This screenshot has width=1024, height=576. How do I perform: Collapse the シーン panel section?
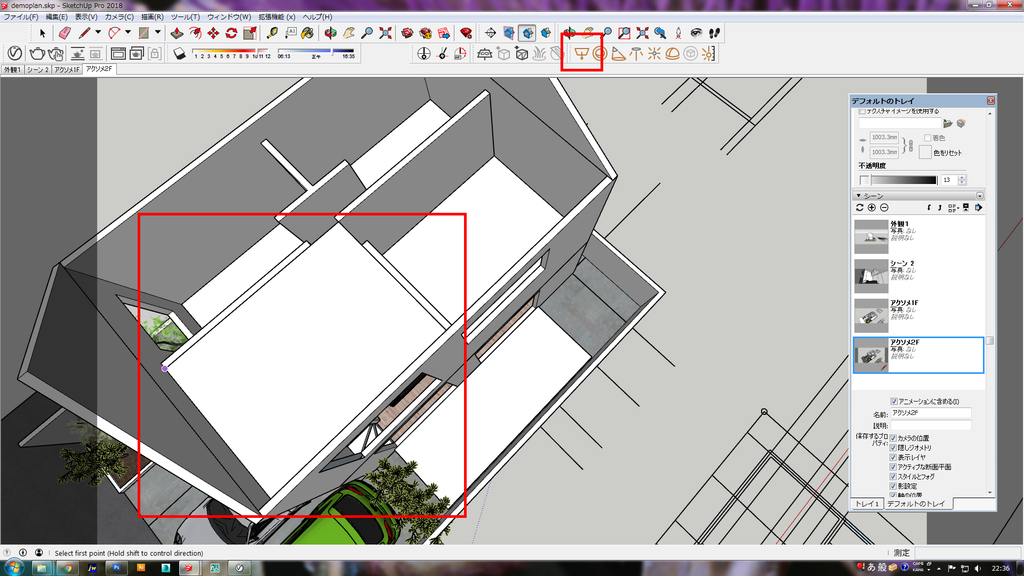(x=859, y=196)
